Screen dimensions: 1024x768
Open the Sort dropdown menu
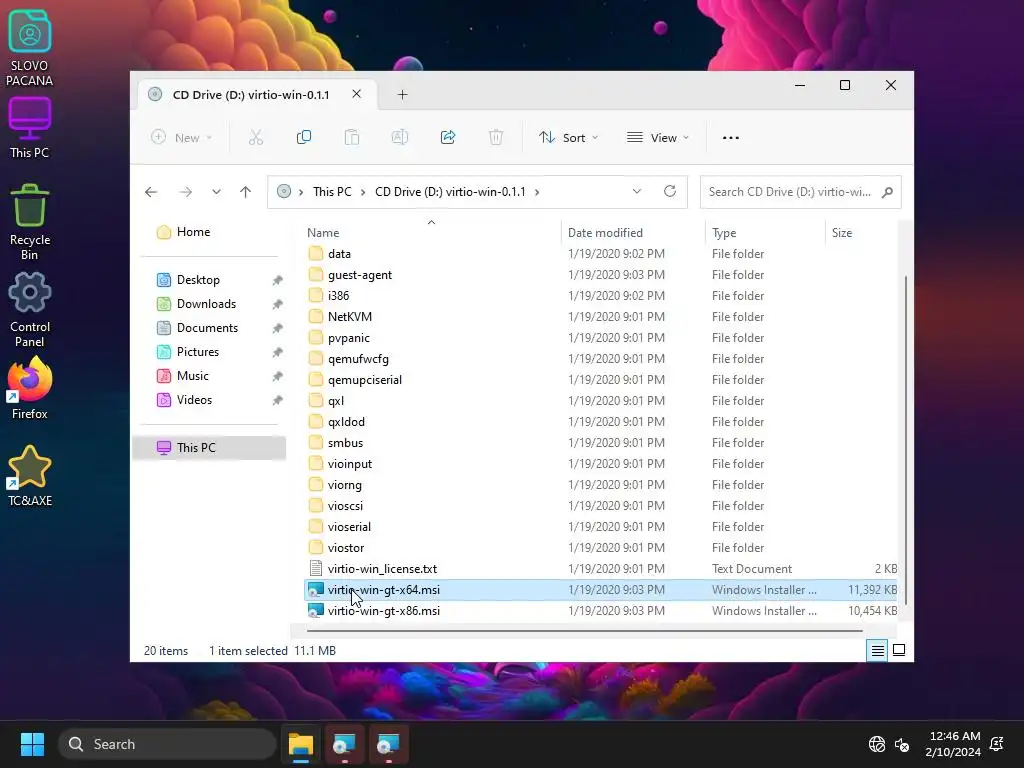click(x=568, y=138)
